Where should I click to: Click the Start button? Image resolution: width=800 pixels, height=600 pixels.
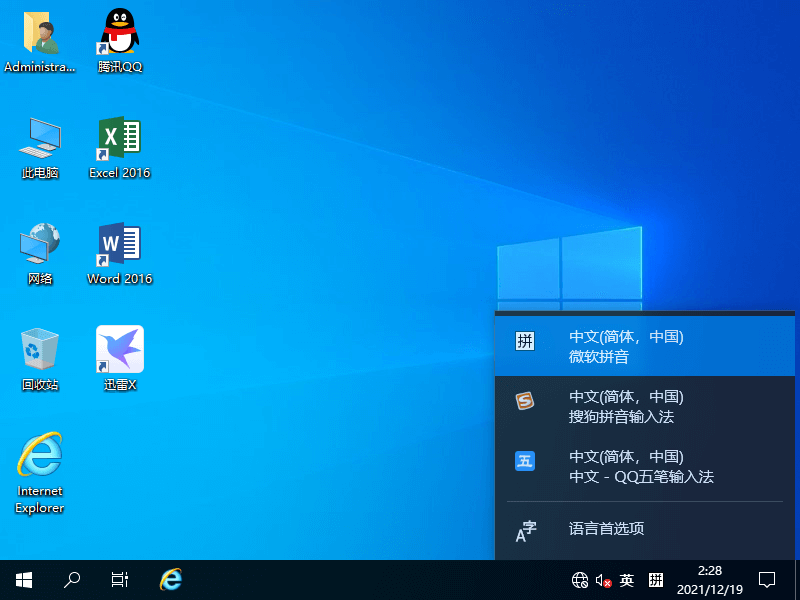(23, 579)
